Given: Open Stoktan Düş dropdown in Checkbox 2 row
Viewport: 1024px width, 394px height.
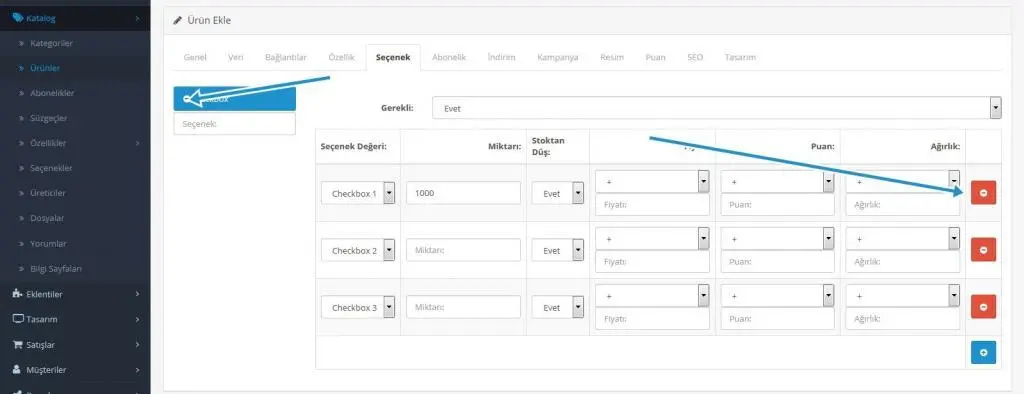Looking at the screenshot, I should [x=558, y=250].
